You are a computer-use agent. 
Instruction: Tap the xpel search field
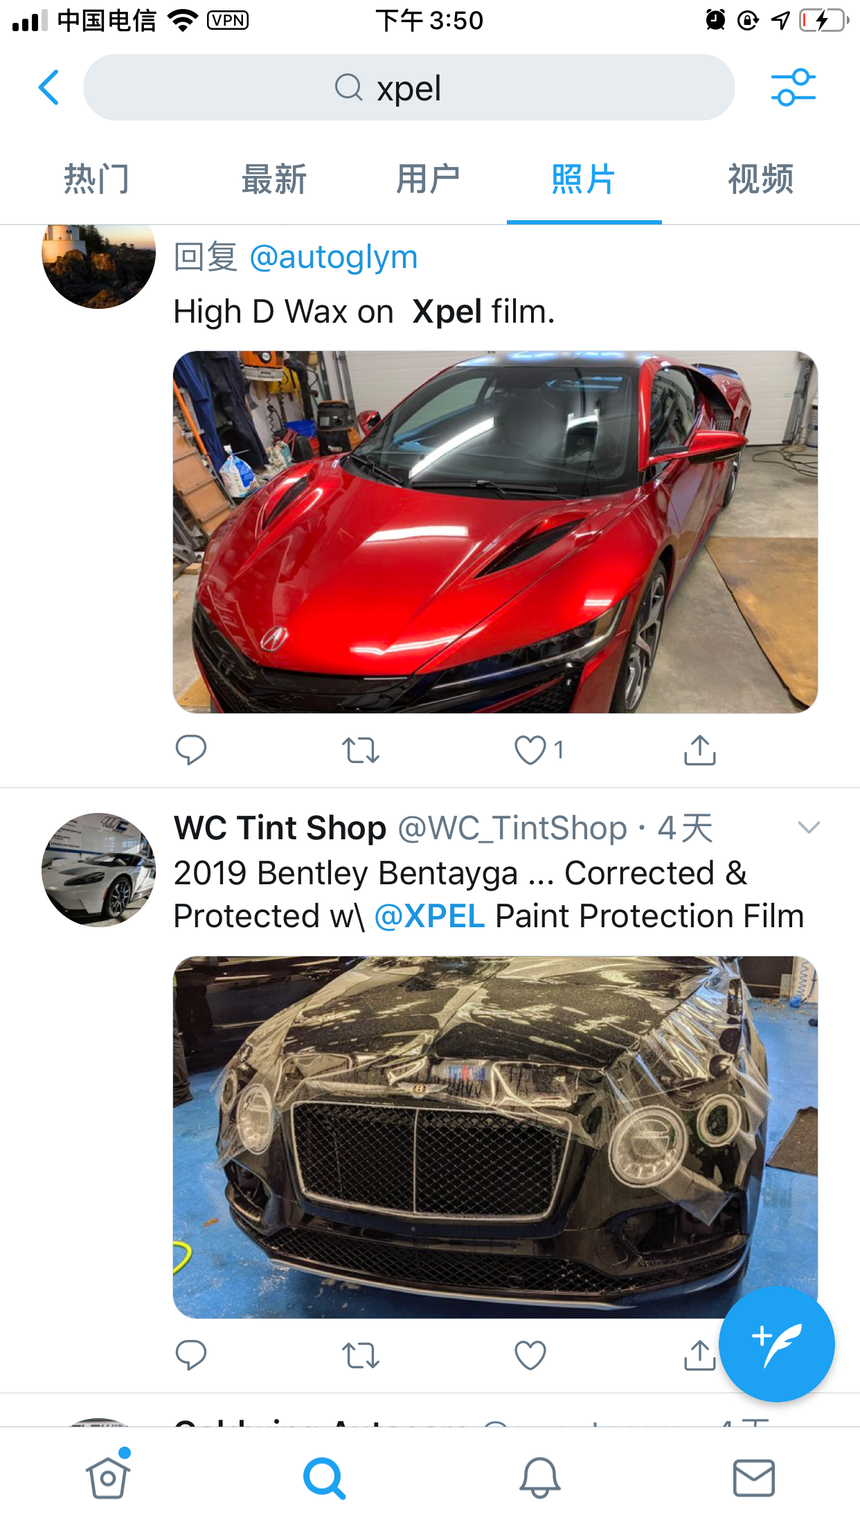pyautogui.click(x=409, y=88)
